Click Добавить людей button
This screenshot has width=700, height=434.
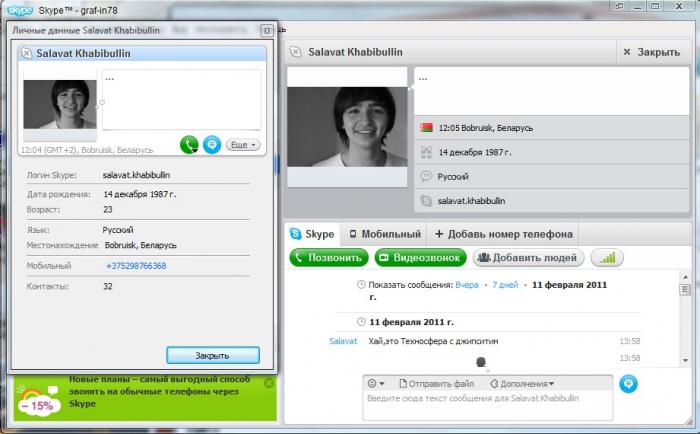tap(528, 258)
